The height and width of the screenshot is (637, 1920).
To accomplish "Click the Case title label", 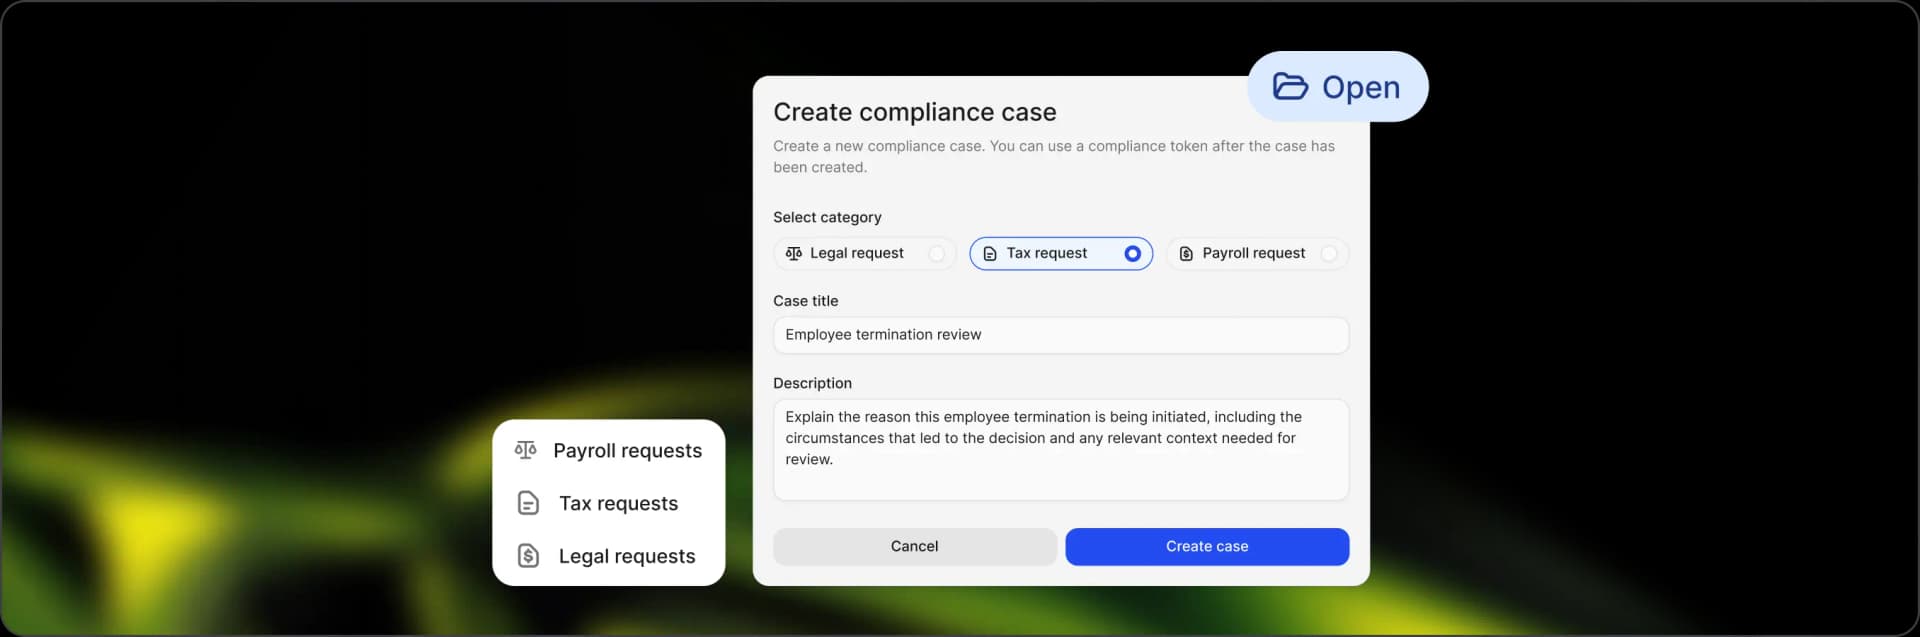I will (x=805, y=301).
